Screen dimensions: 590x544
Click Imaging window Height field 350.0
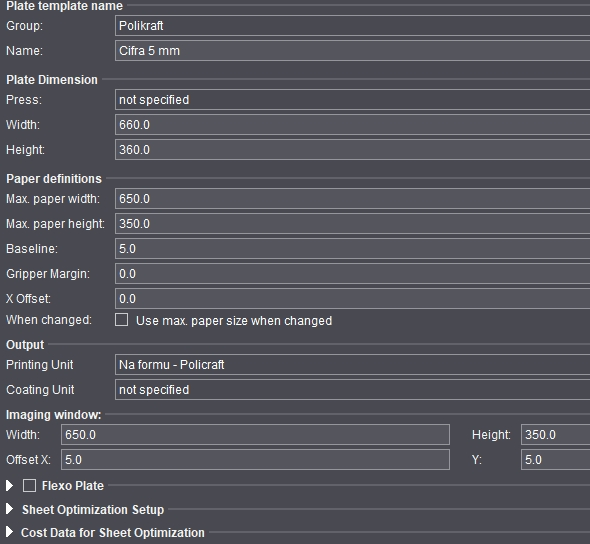555,435
